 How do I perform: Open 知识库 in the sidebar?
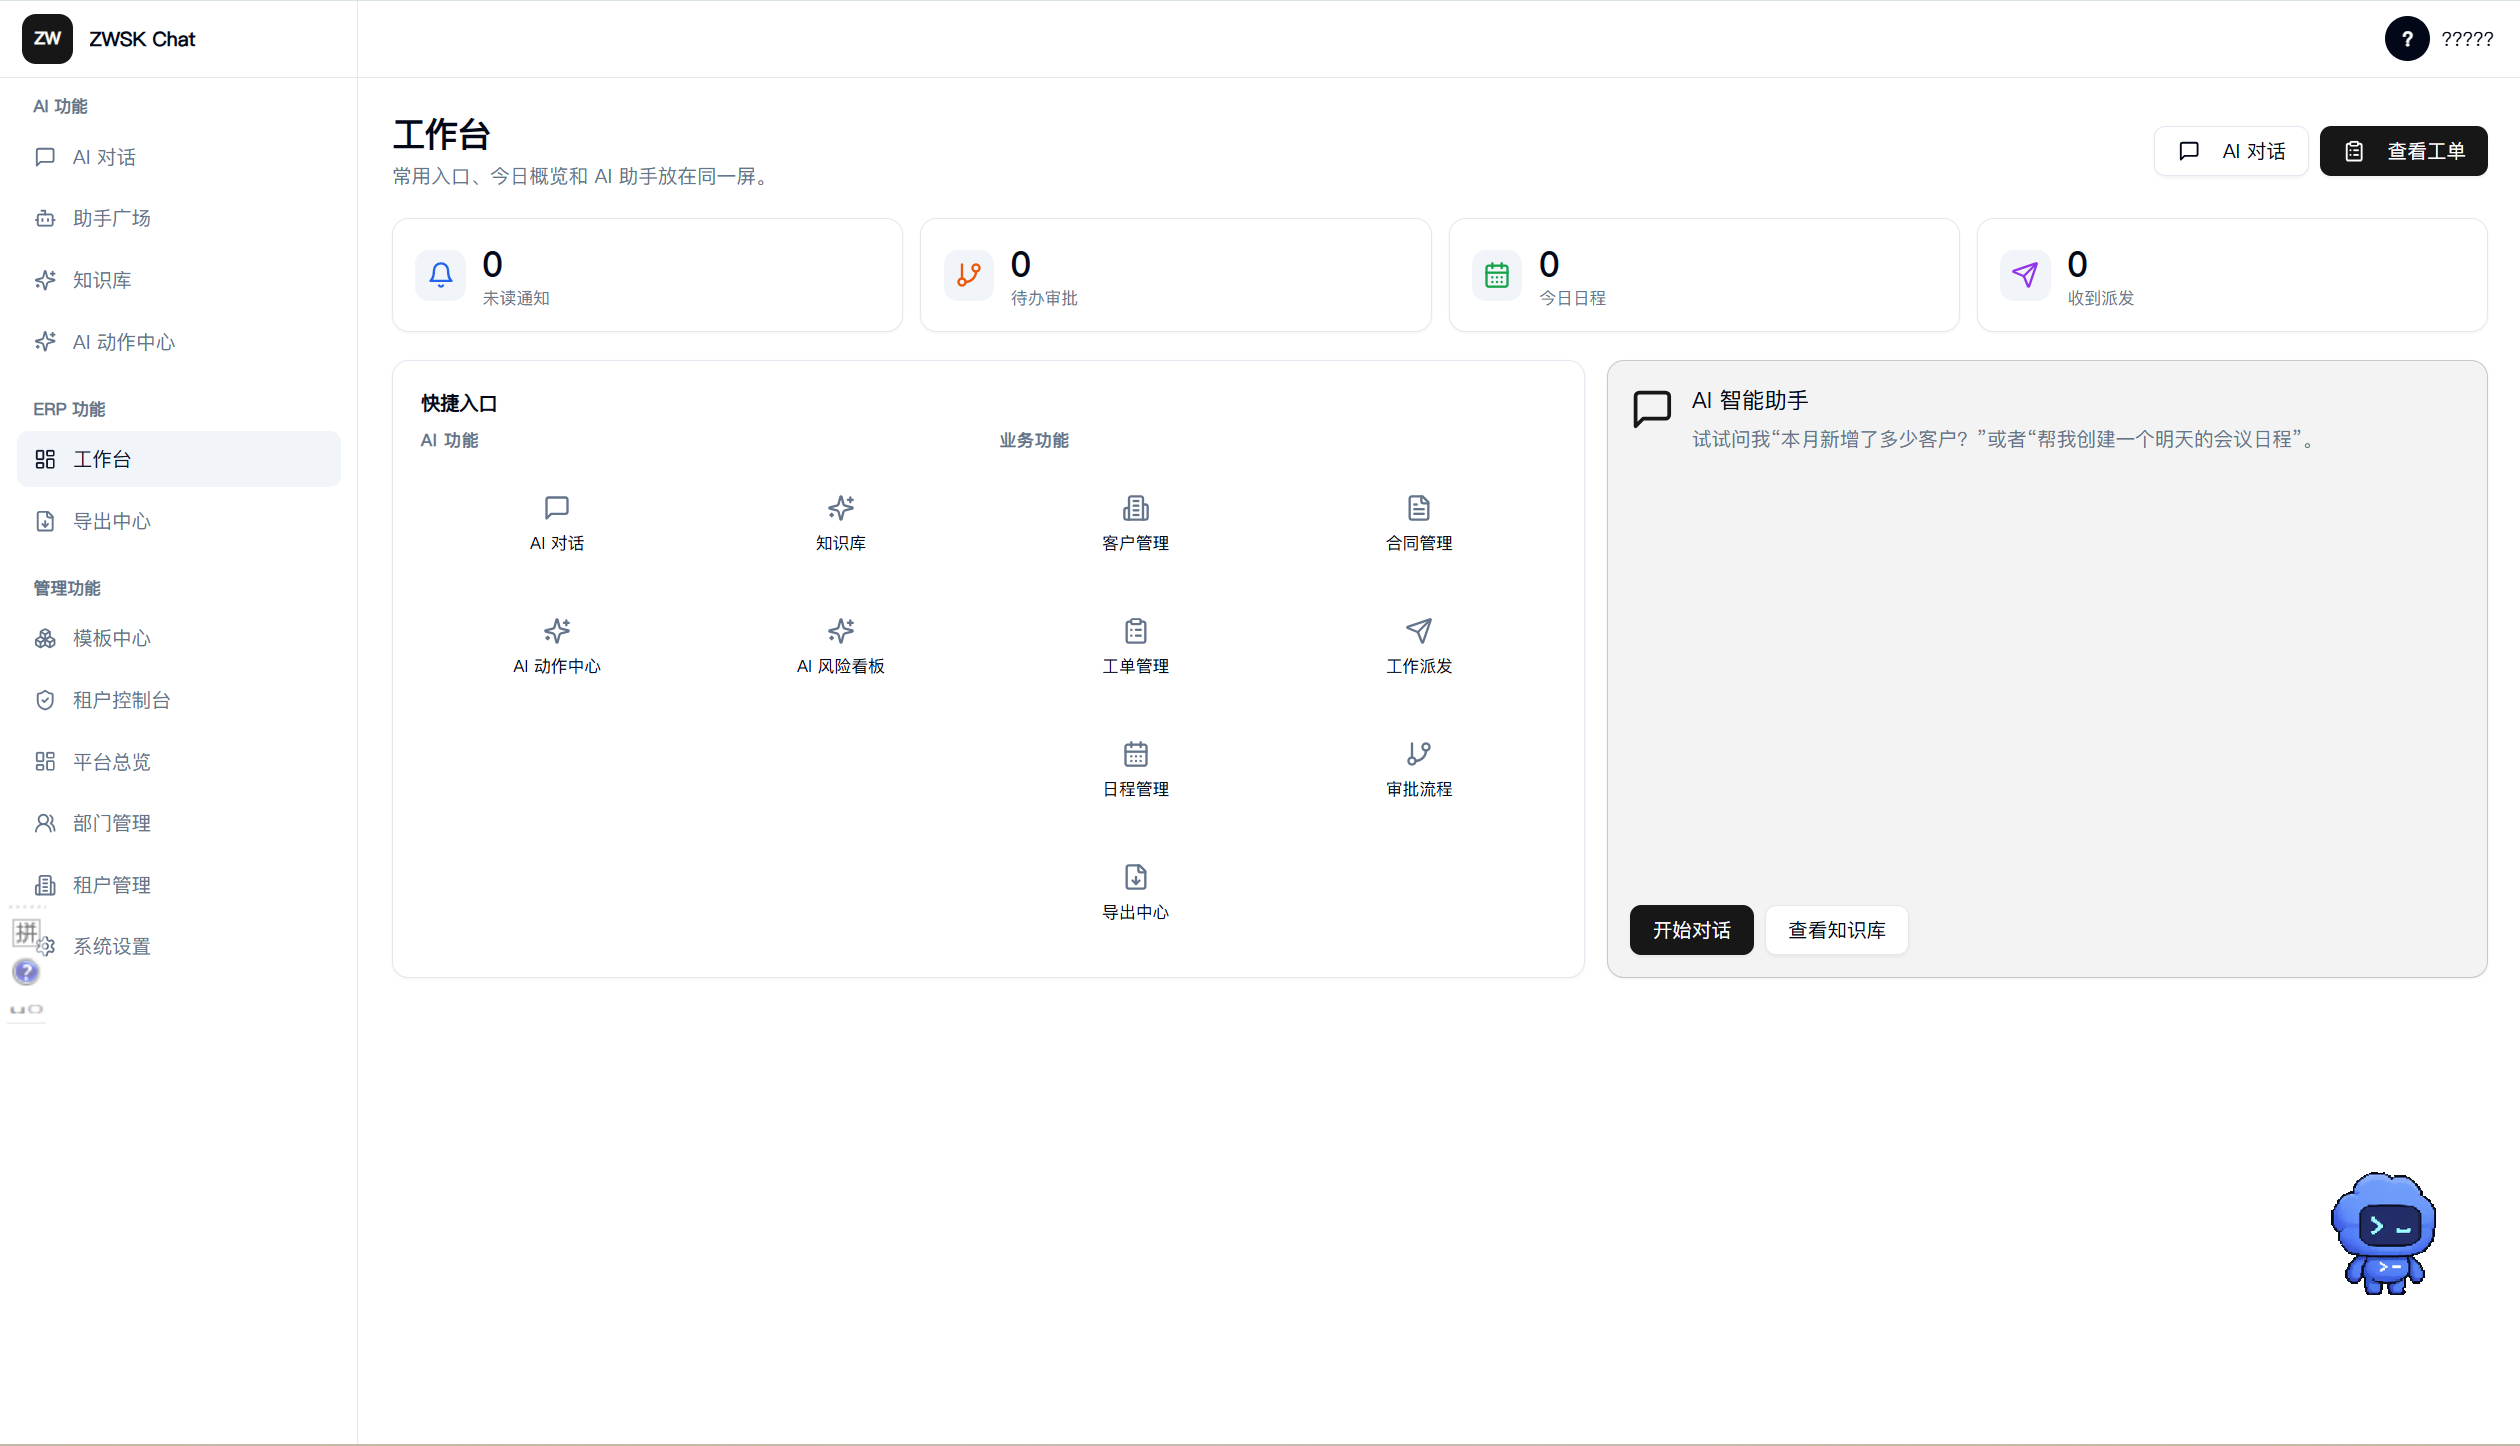pyautogui.click(x=179, y=280)
